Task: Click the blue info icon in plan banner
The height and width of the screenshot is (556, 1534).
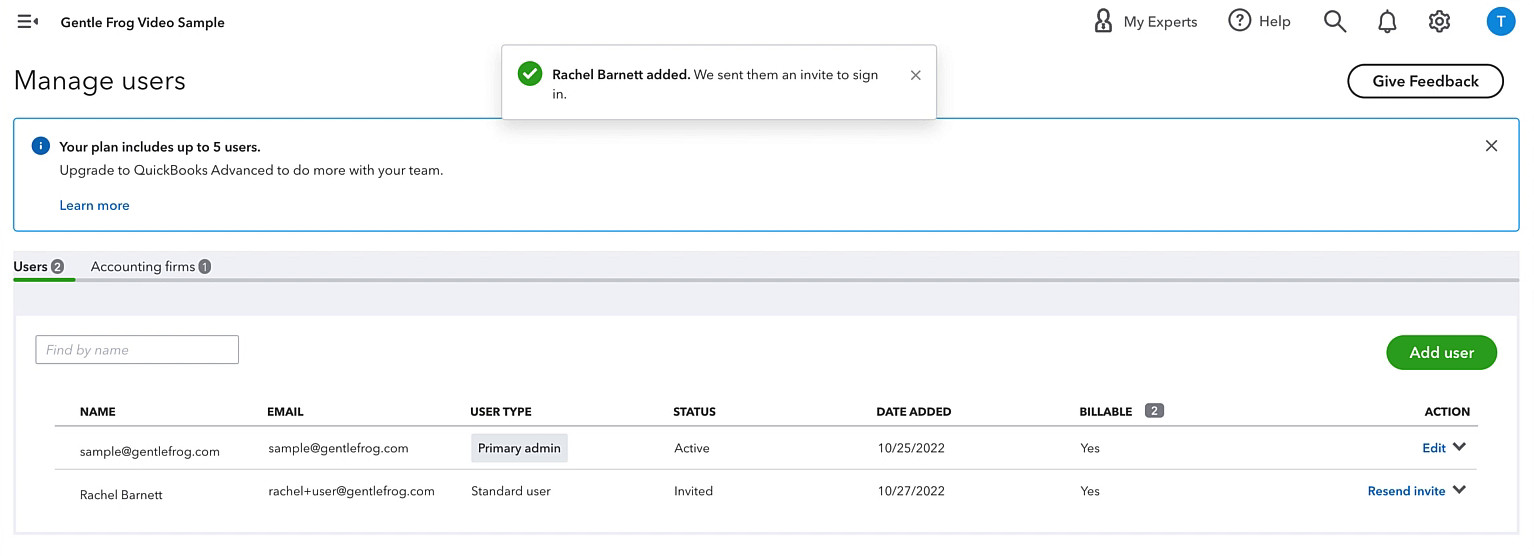Action: point(40,146)
